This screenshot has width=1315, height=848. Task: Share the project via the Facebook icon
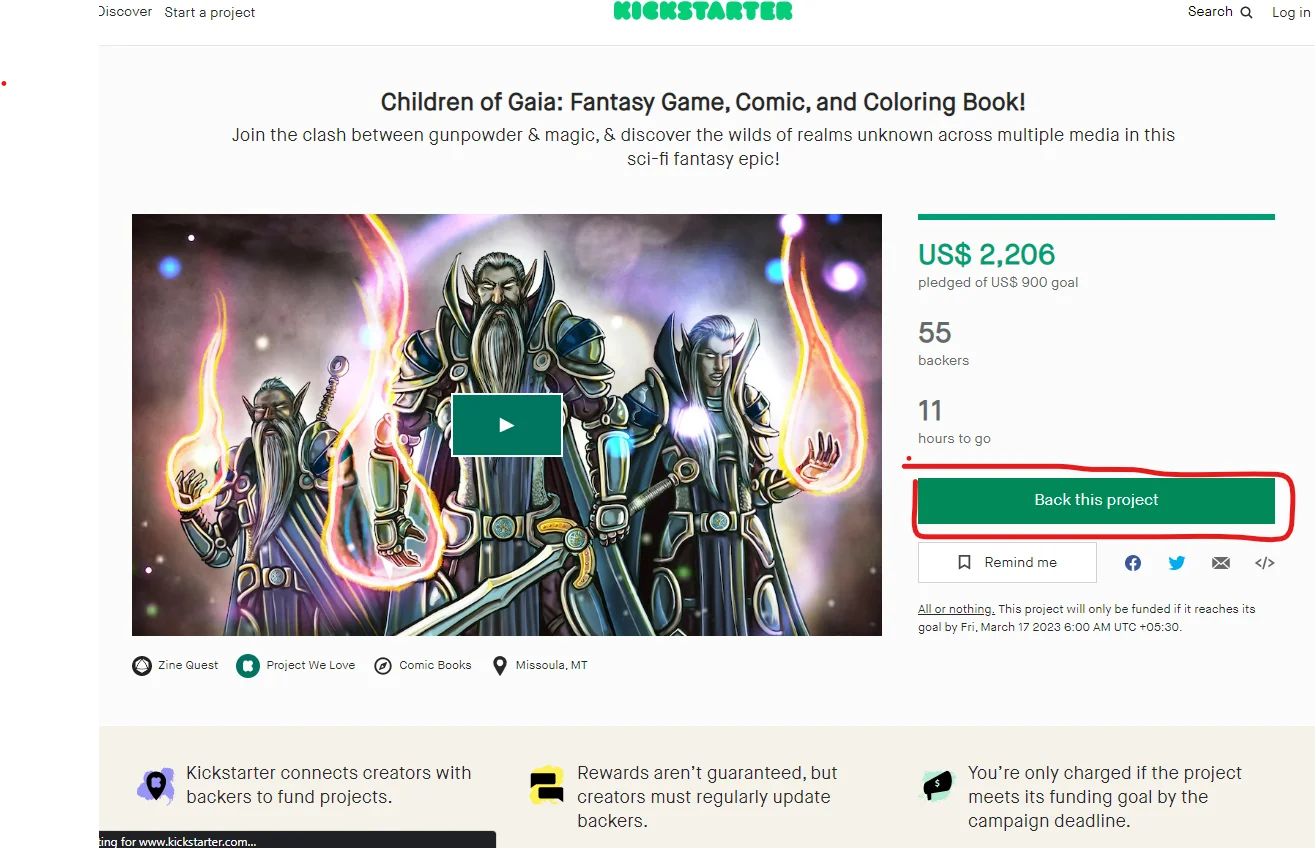pyautogui.click(x=1132, y=563)
